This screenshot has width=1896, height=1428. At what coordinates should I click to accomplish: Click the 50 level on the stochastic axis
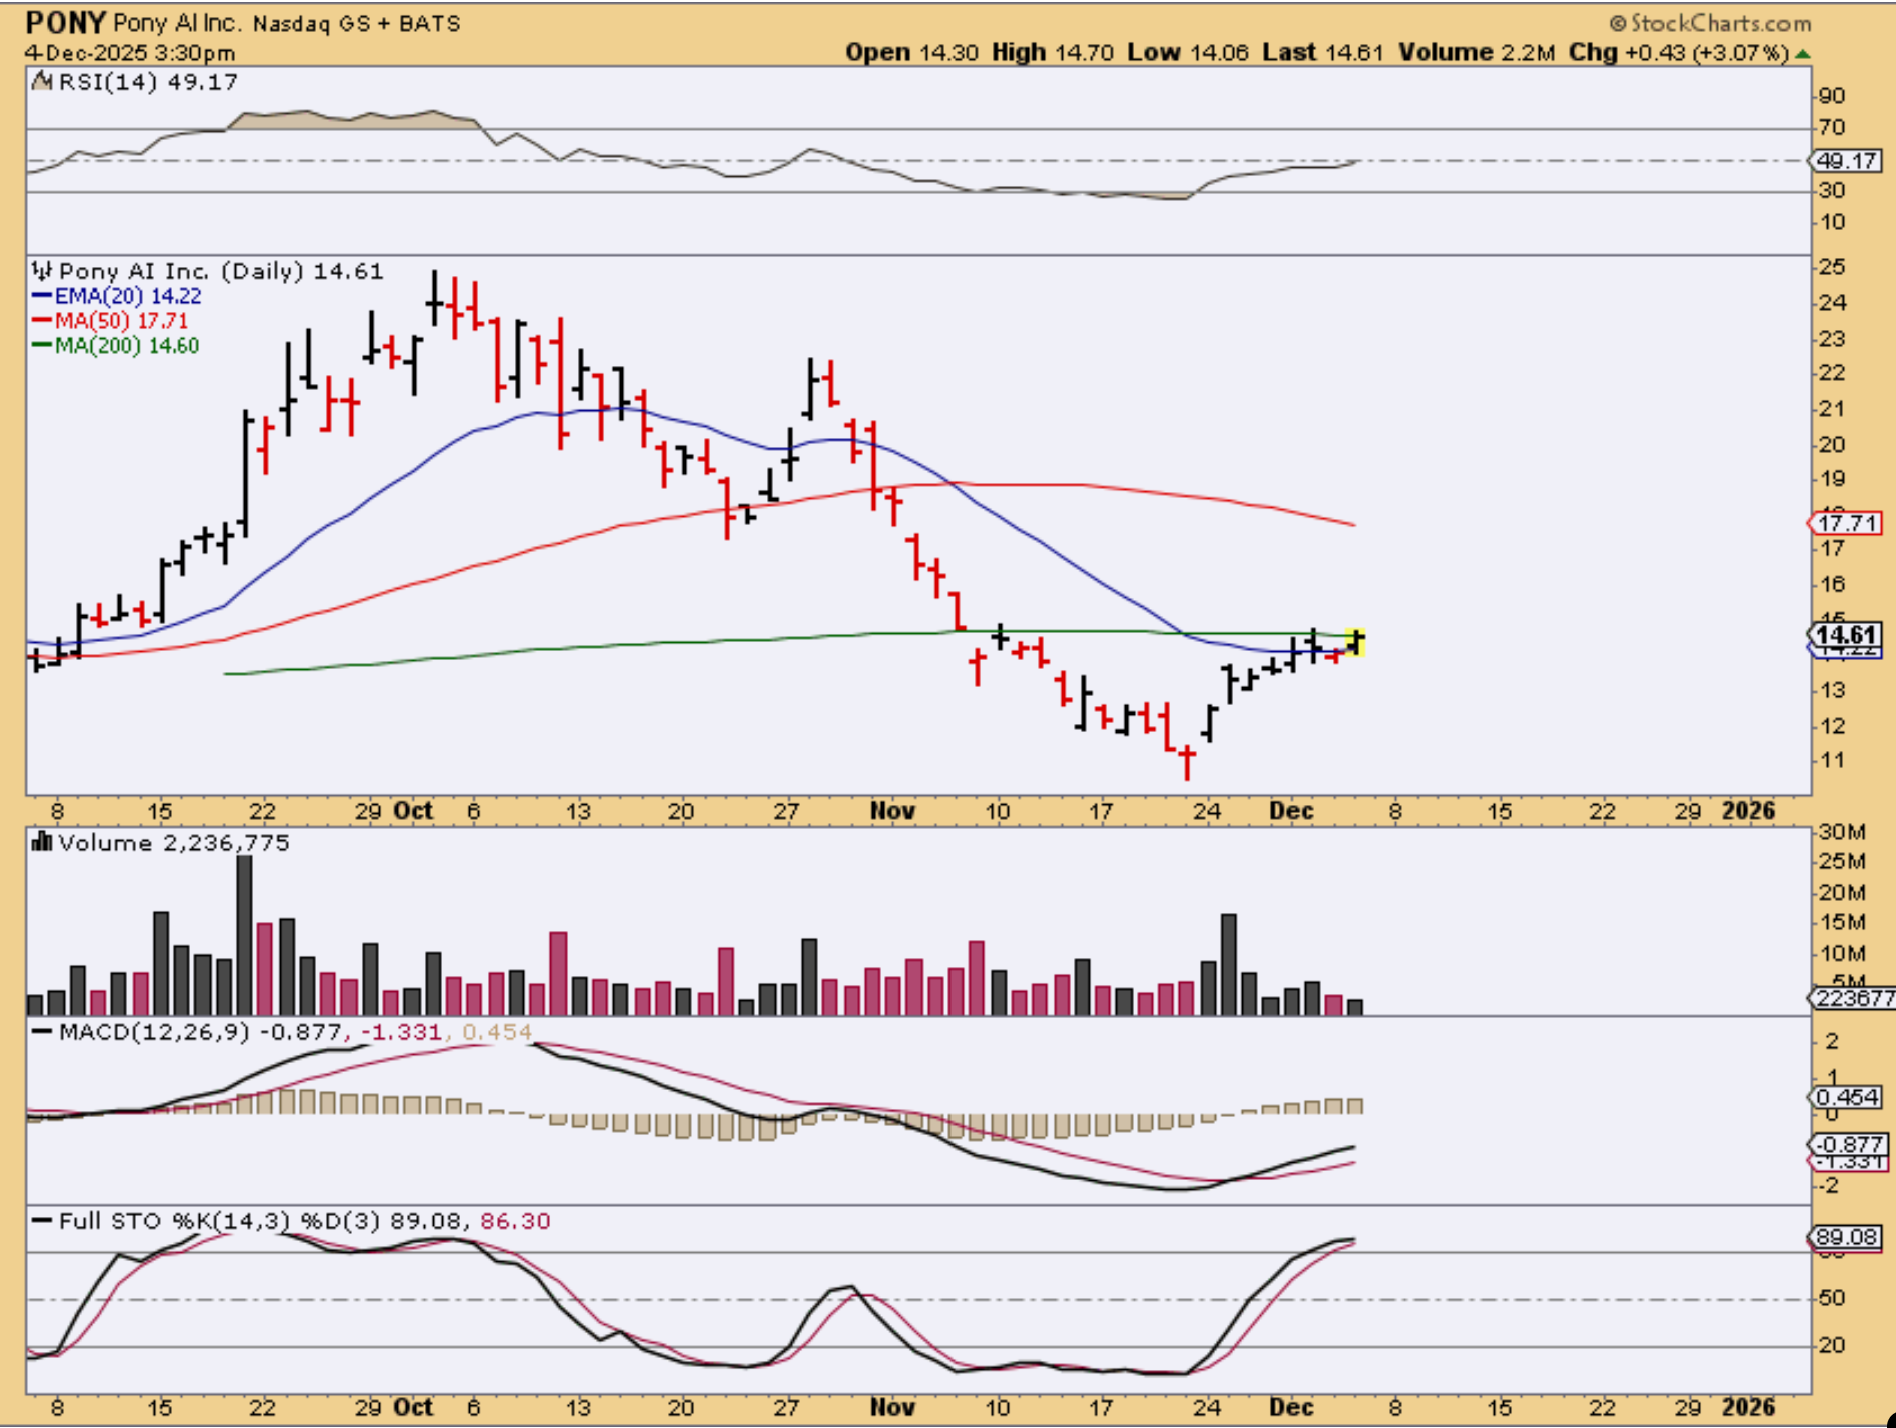[x=1832, y=1299]
